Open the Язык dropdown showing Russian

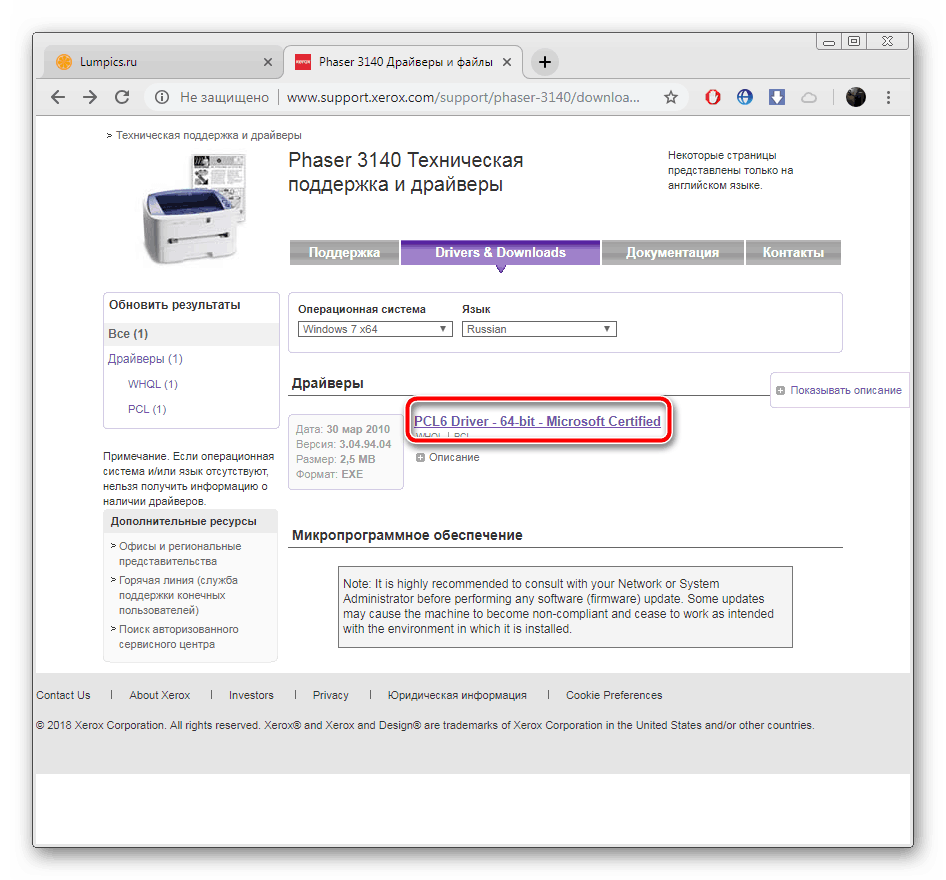pyautogui.click(x=539, y=329)
